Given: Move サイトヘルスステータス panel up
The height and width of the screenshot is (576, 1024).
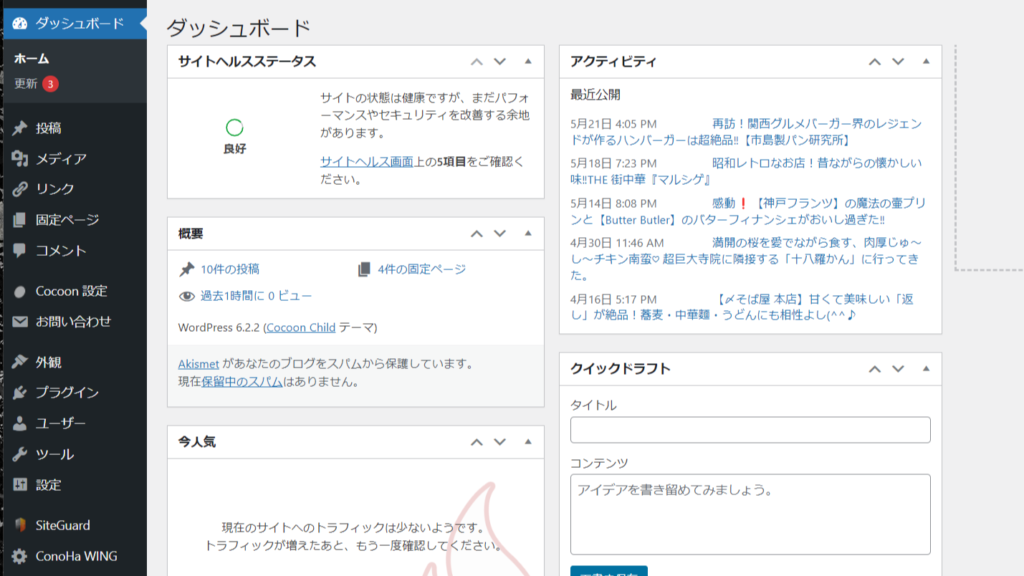Looking at the screenshot, I should (477, 62).
